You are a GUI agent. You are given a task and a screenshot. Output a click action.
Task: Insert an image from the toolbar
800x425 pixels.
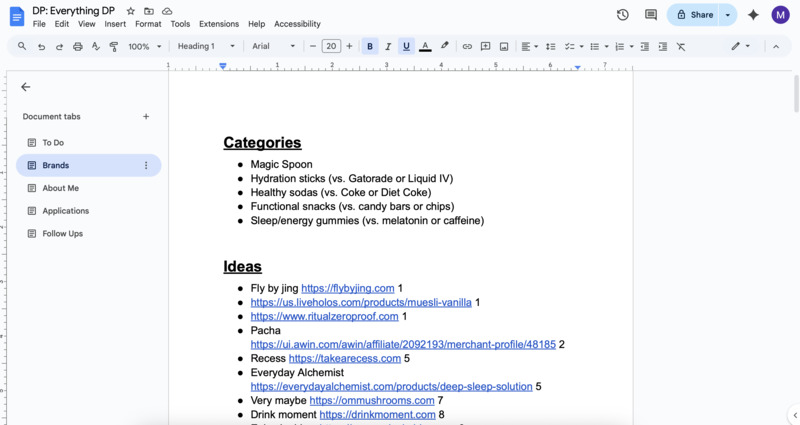[504, 46]
